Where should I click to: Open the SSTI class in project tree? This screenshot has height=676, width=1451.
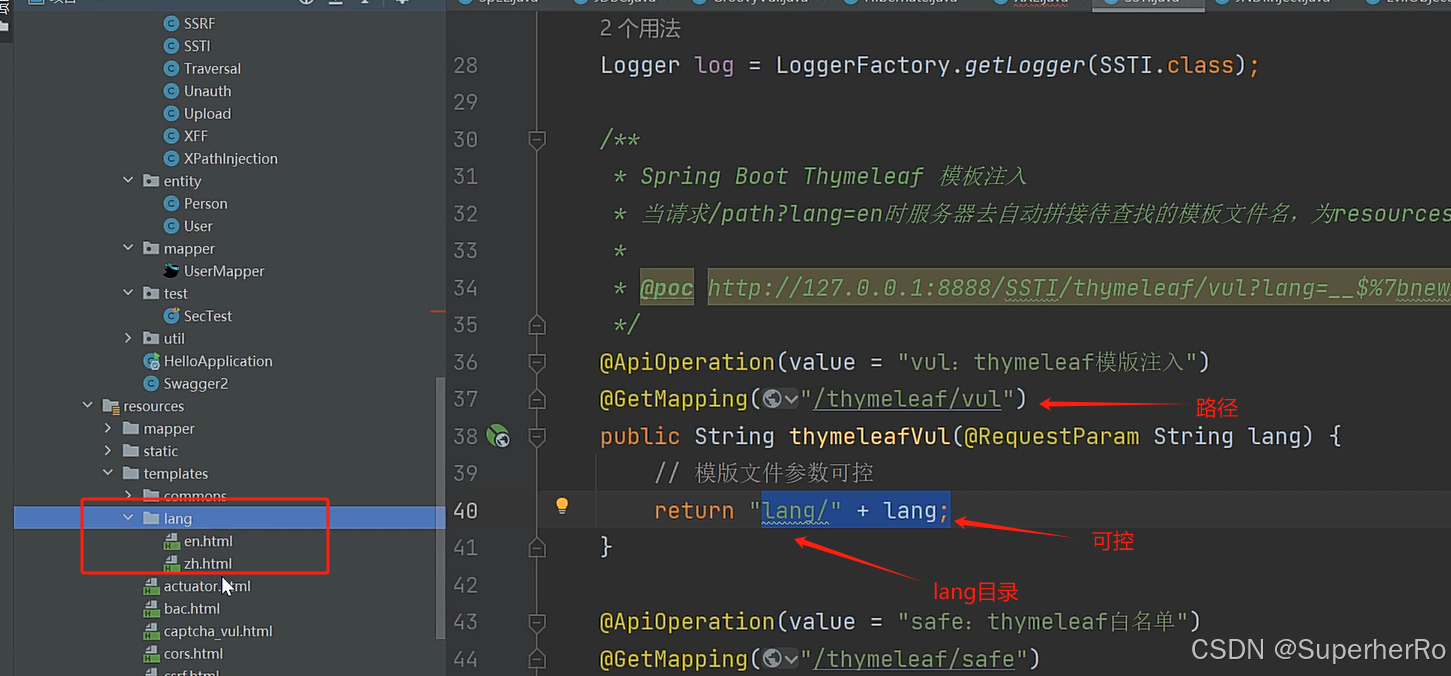pyautogui.click(x=197, y=46)
